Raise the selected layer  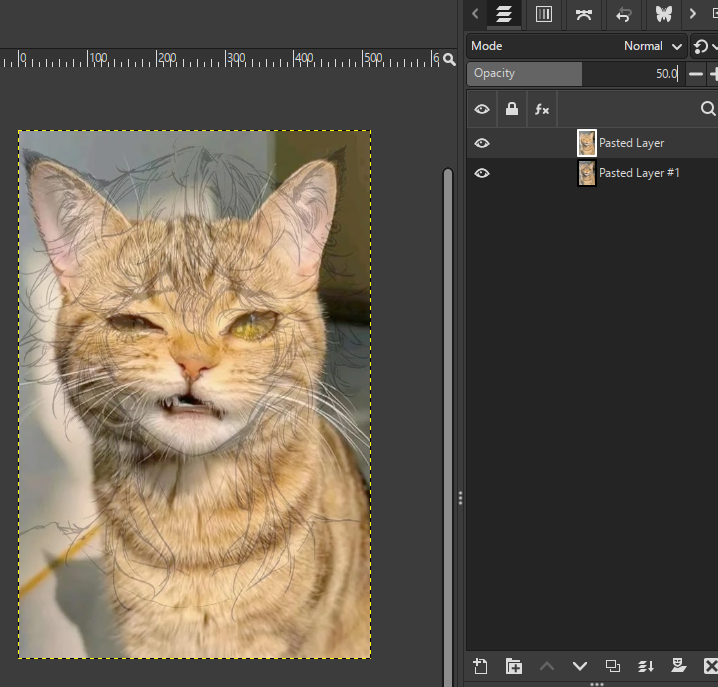tap(547, 666)
